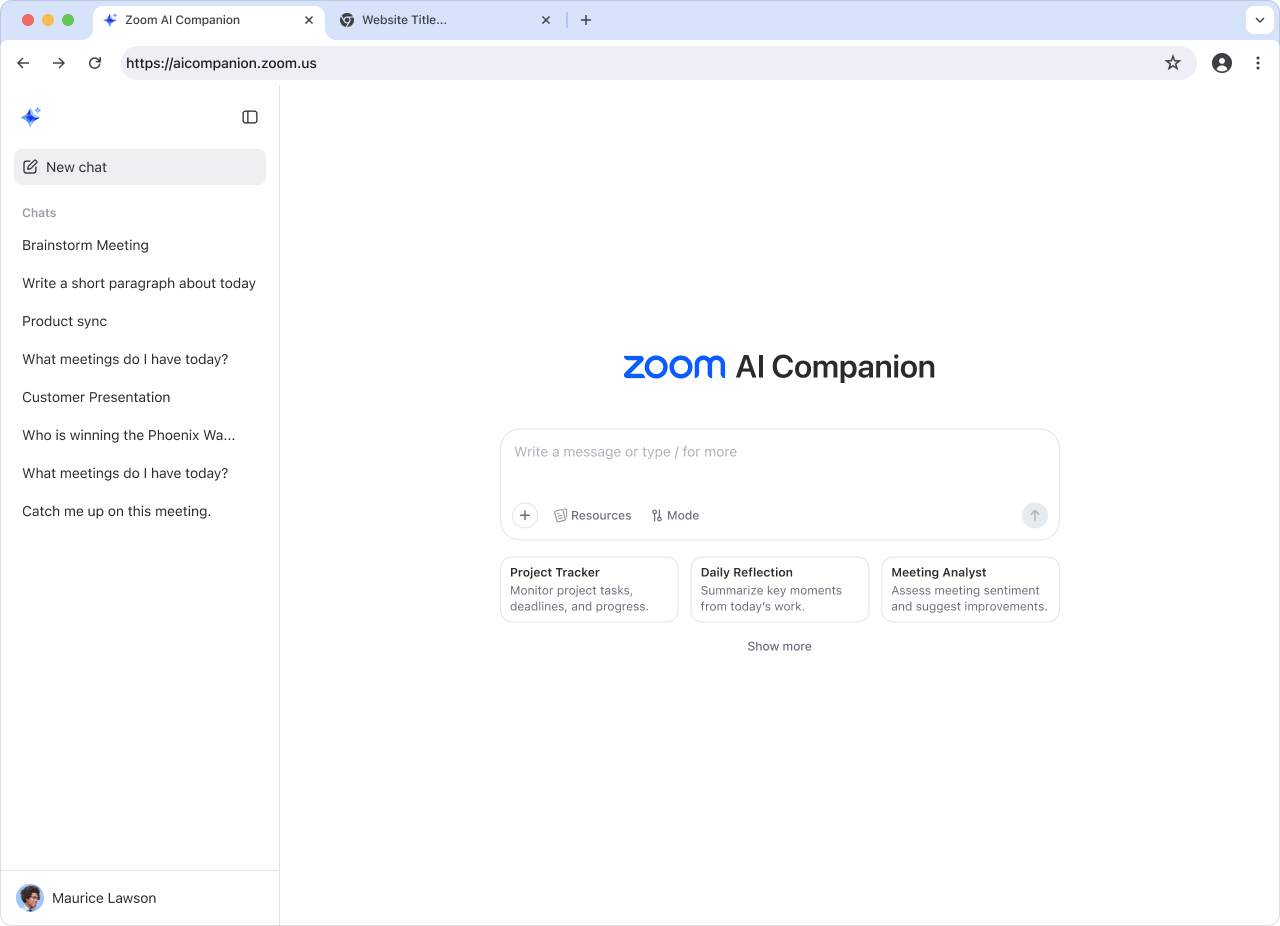Click the AI Companion sparkle logo
This screenshot has height=926, width=1280.
point(31,116)
